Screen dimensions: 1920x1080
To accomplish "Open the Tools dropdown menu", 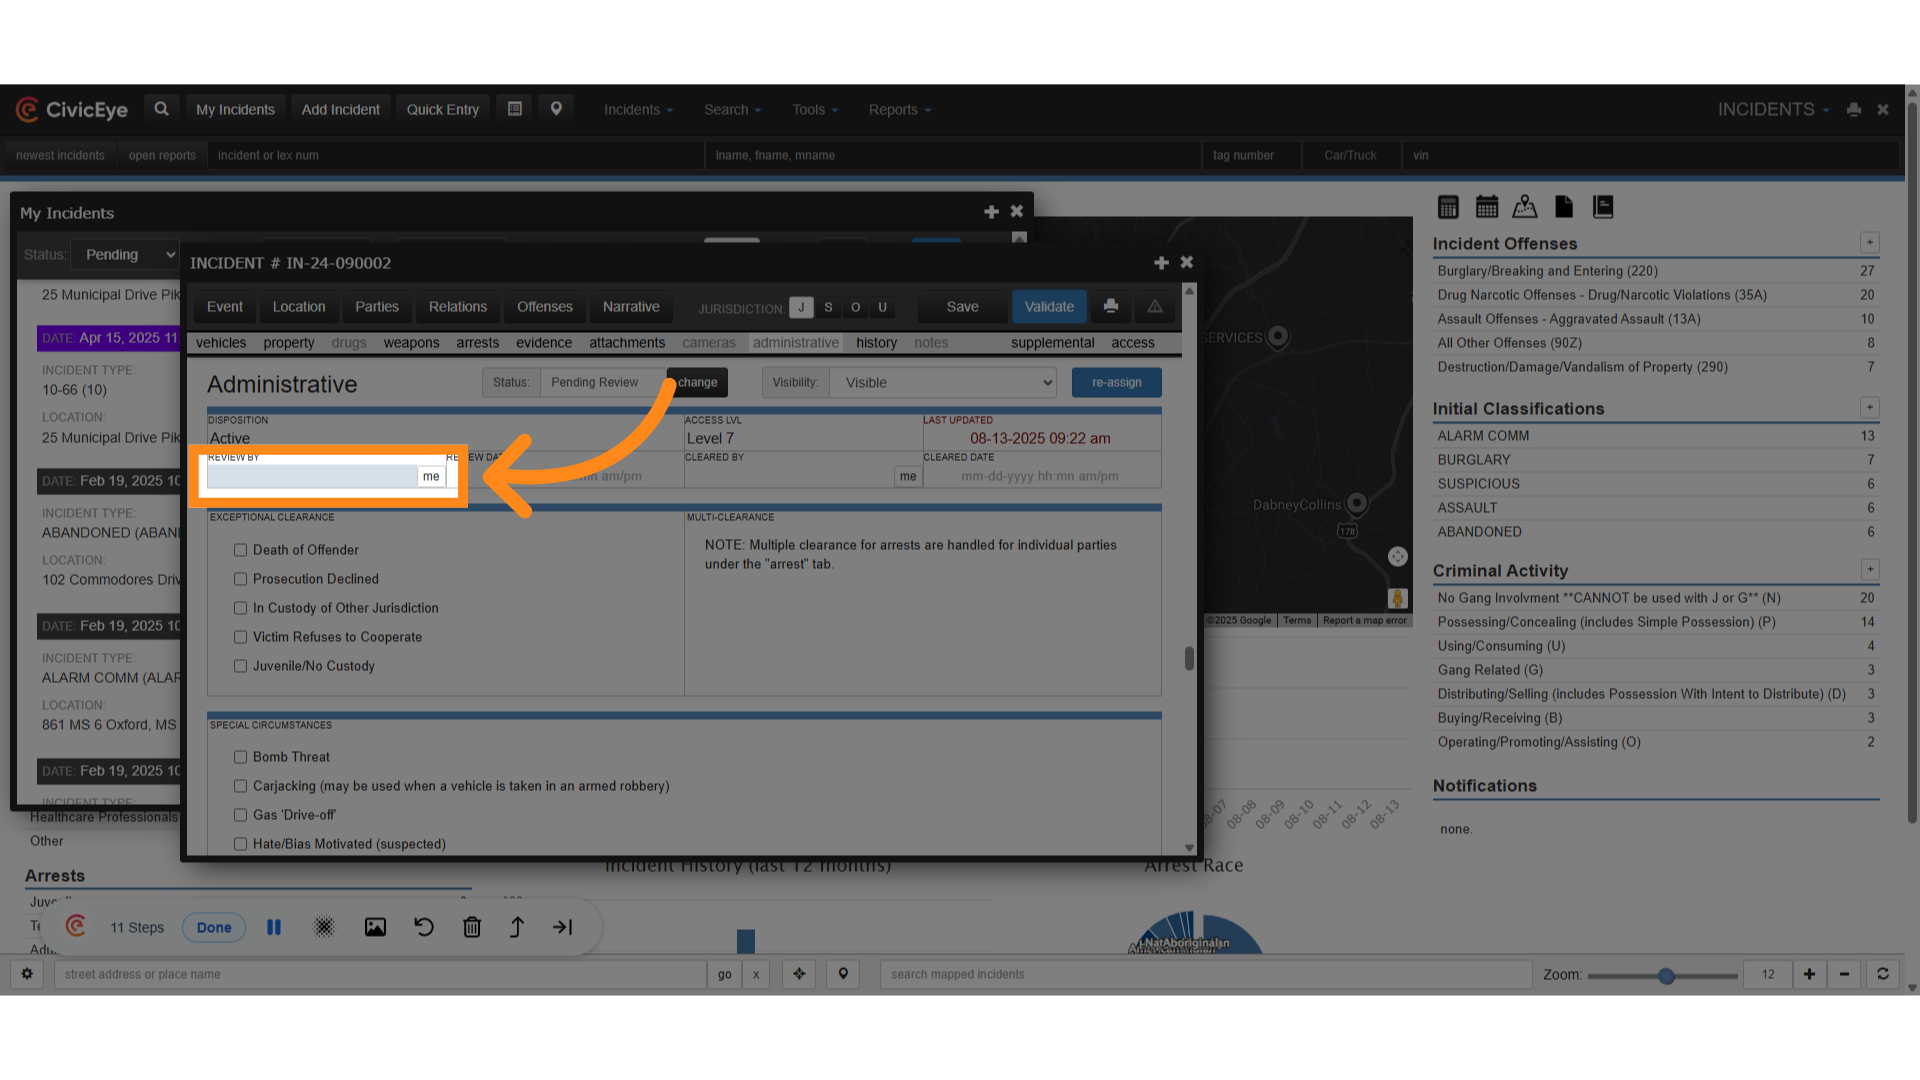I will click(x=815, y=110).
